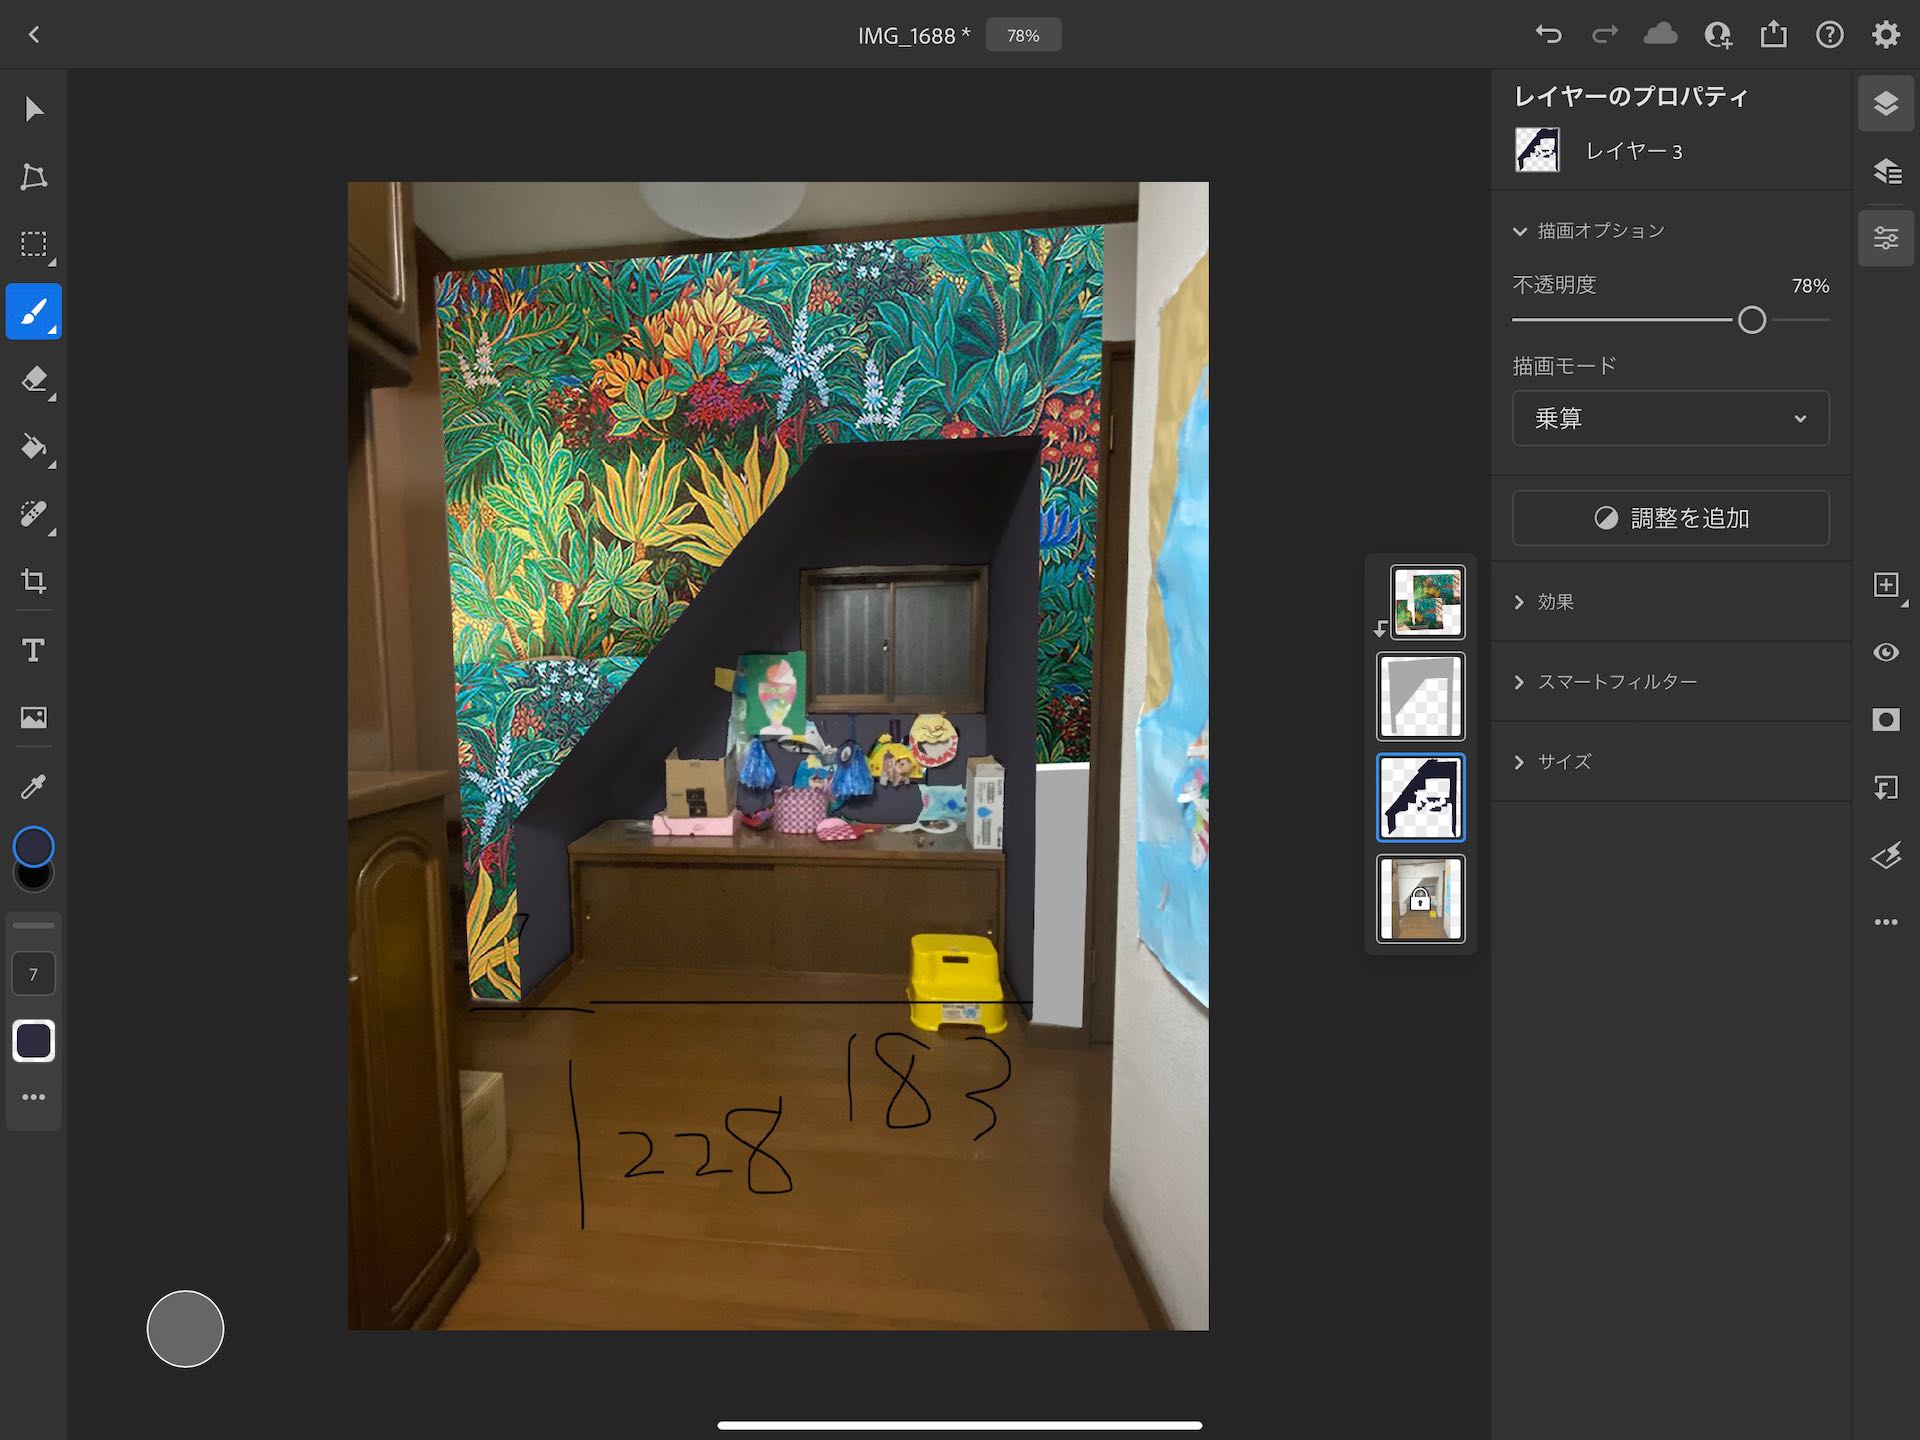Screen dimensions: 1920x1440
Task: Select the Crop tool
Action: tap(34, 581)
